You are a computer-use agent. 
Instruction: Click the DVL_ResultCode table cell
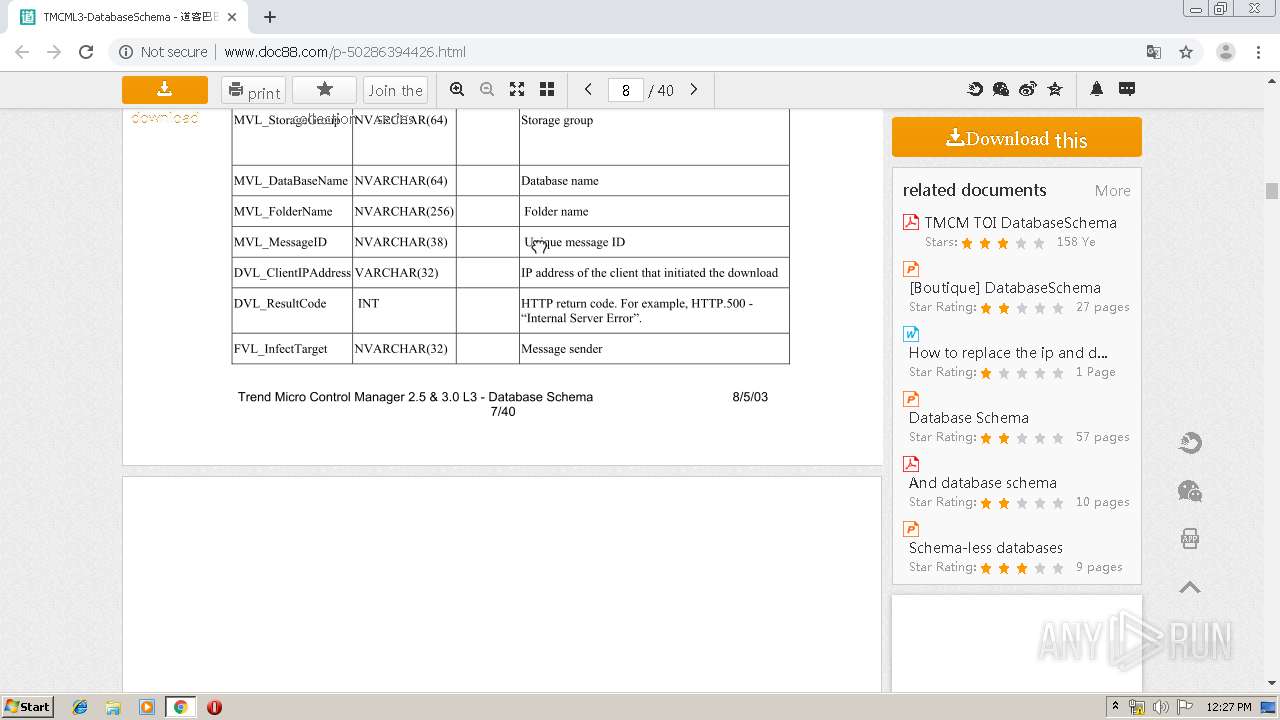click(292, 311)
